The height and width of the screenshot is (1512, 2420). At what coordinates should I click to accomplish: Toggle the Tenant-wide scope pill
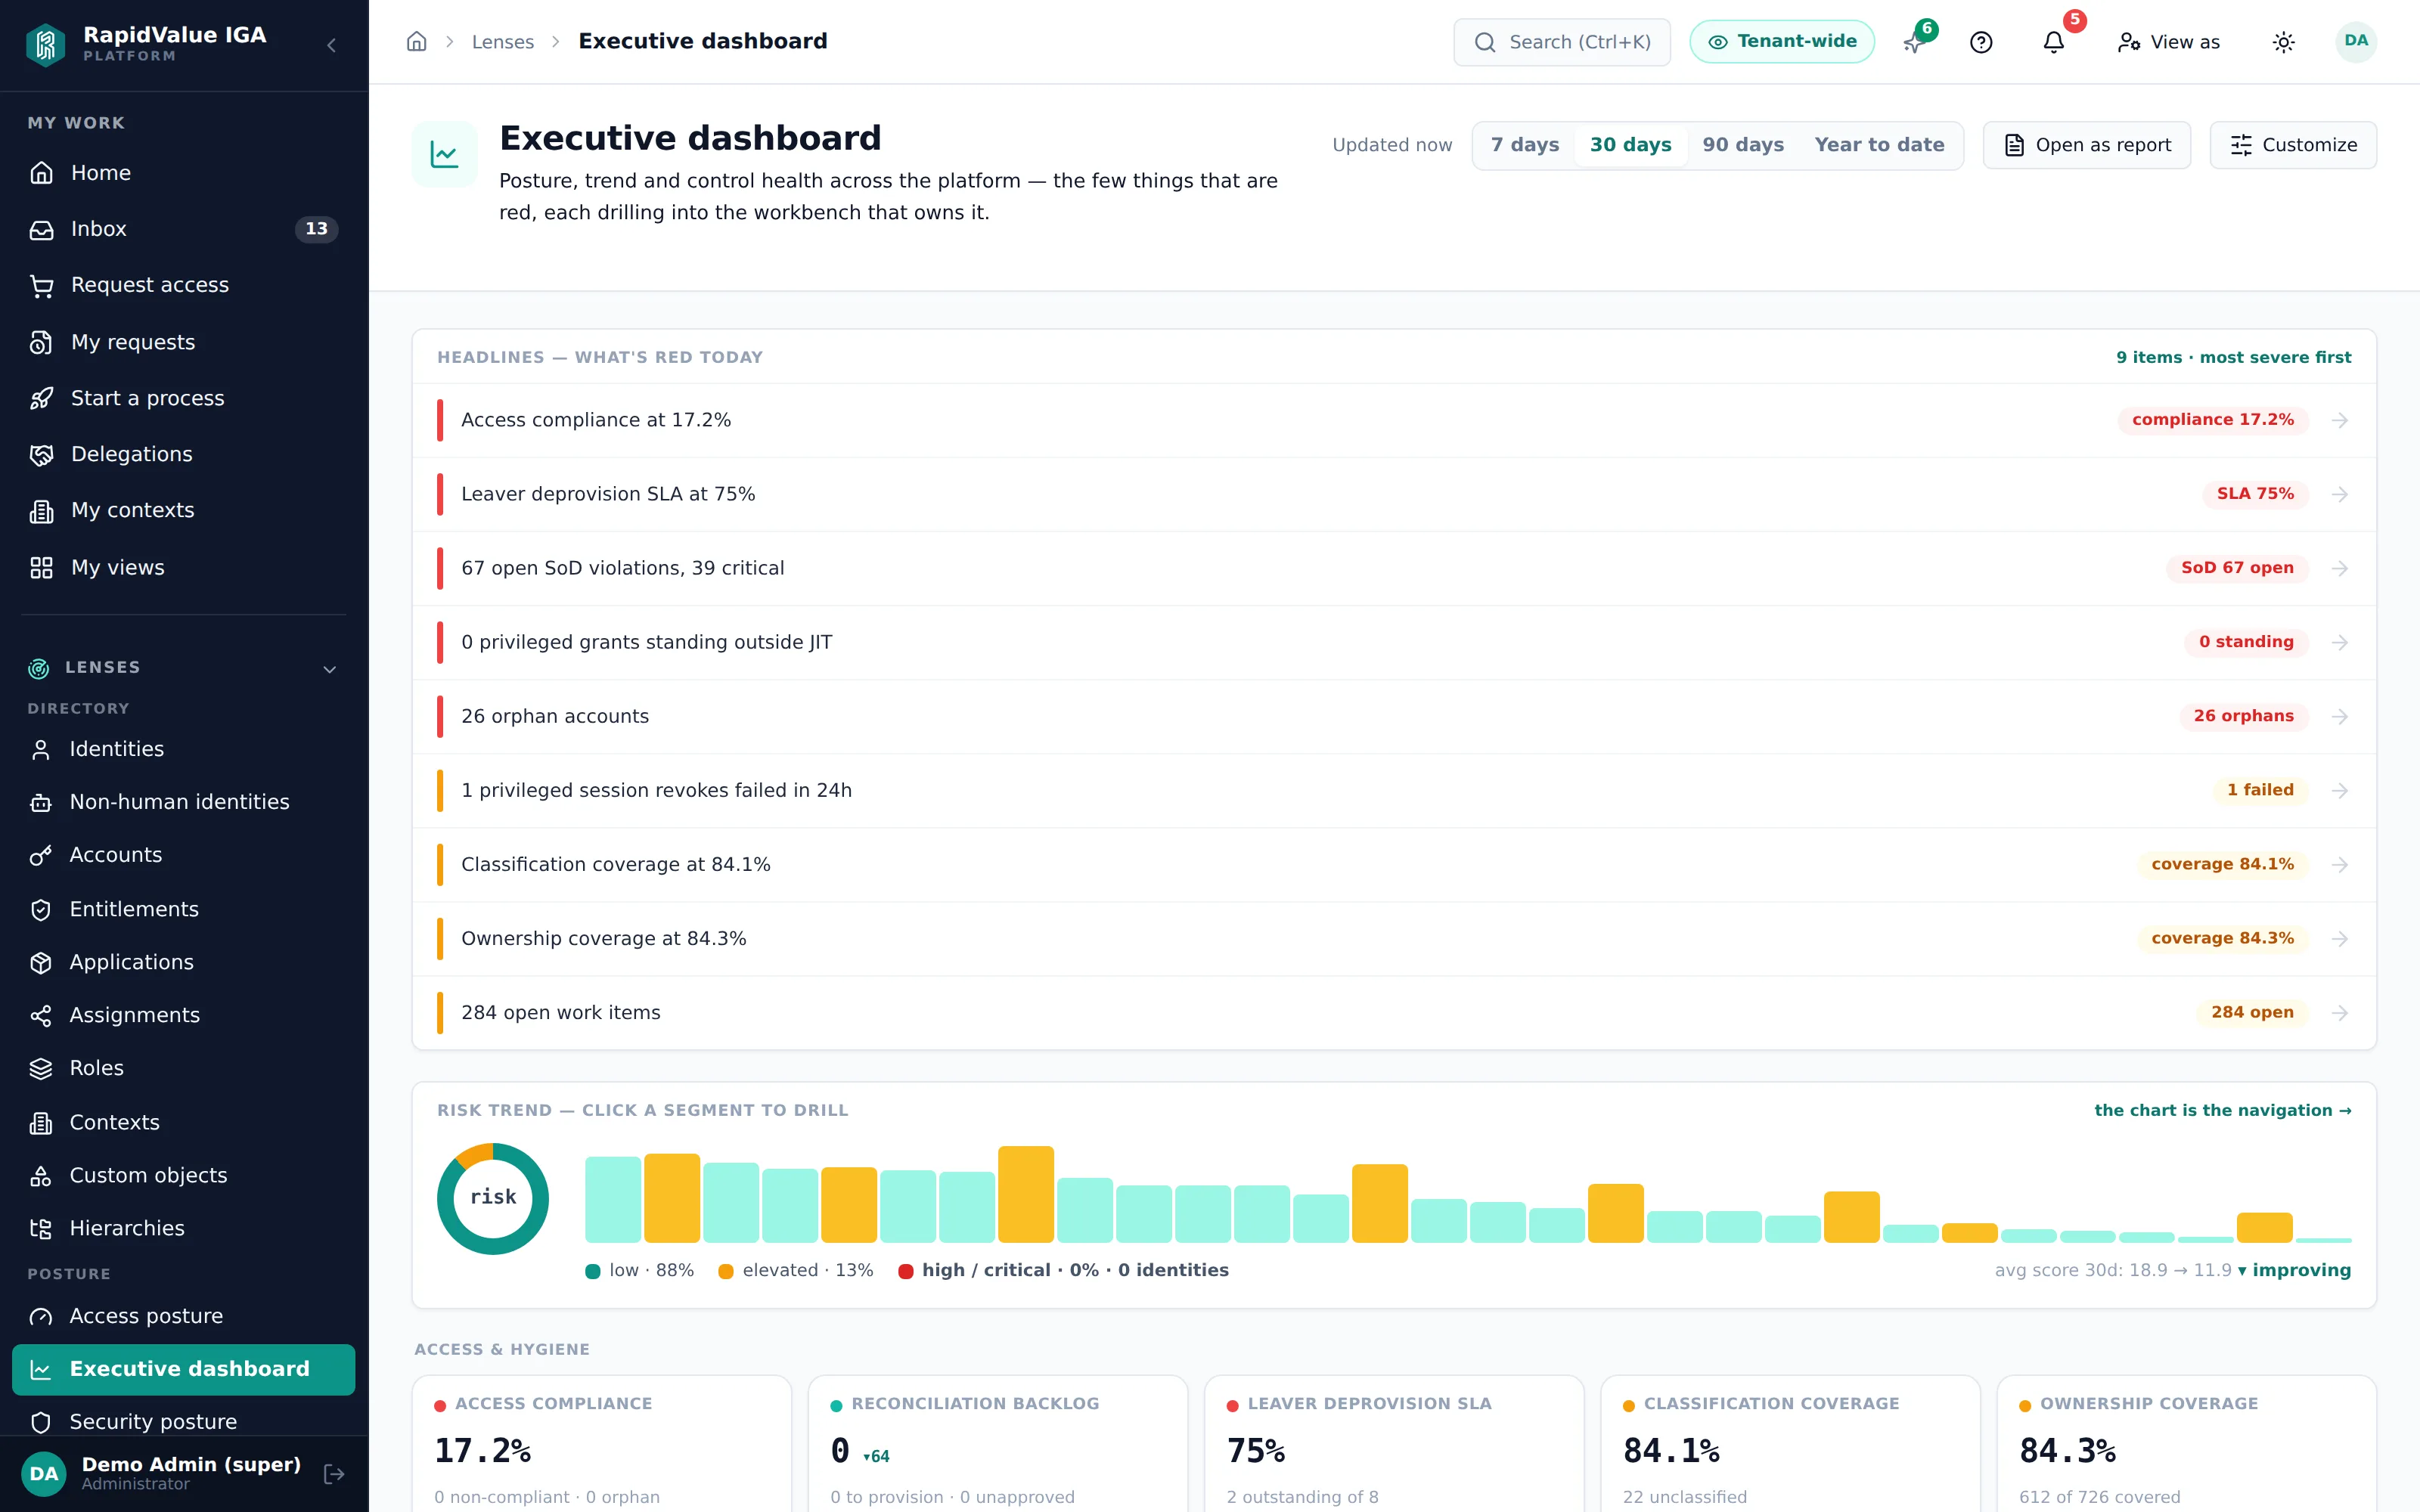point(1782,42)
